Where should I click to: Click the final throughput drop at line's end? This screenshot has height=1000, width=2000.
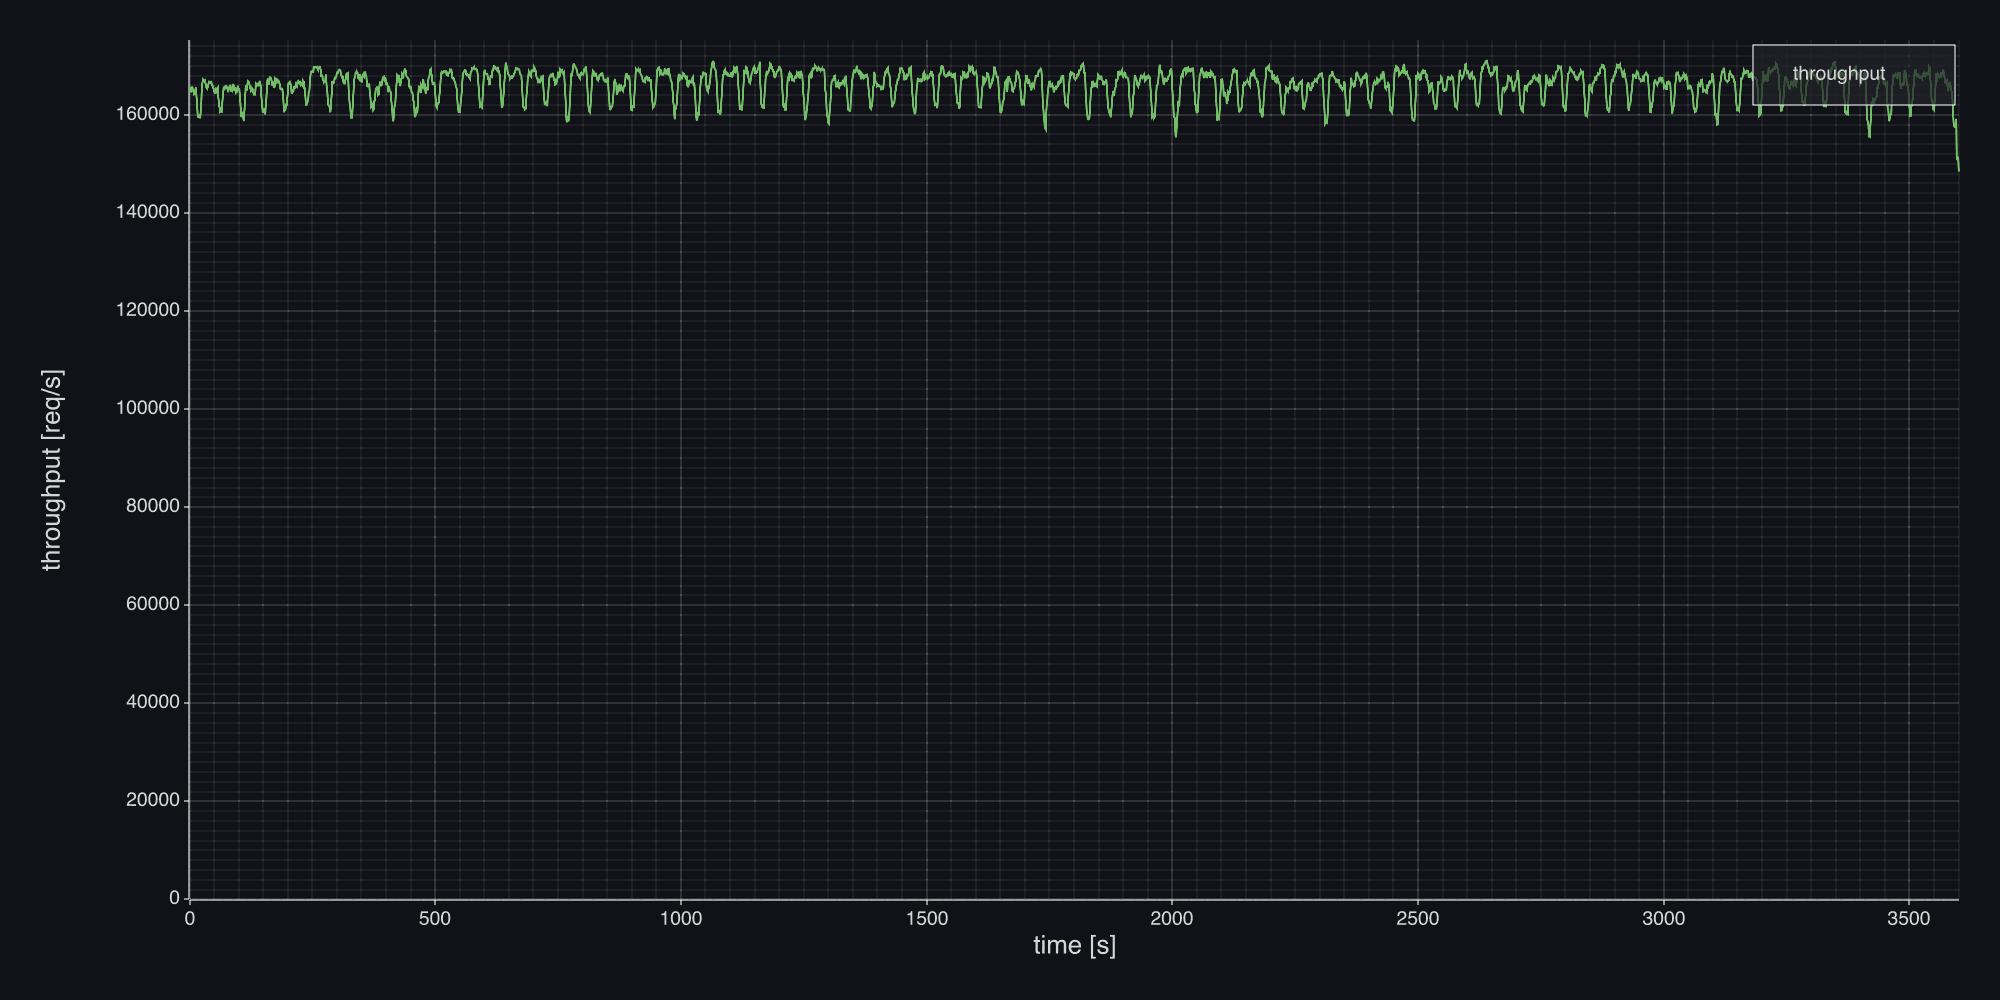coord(1958,168)
